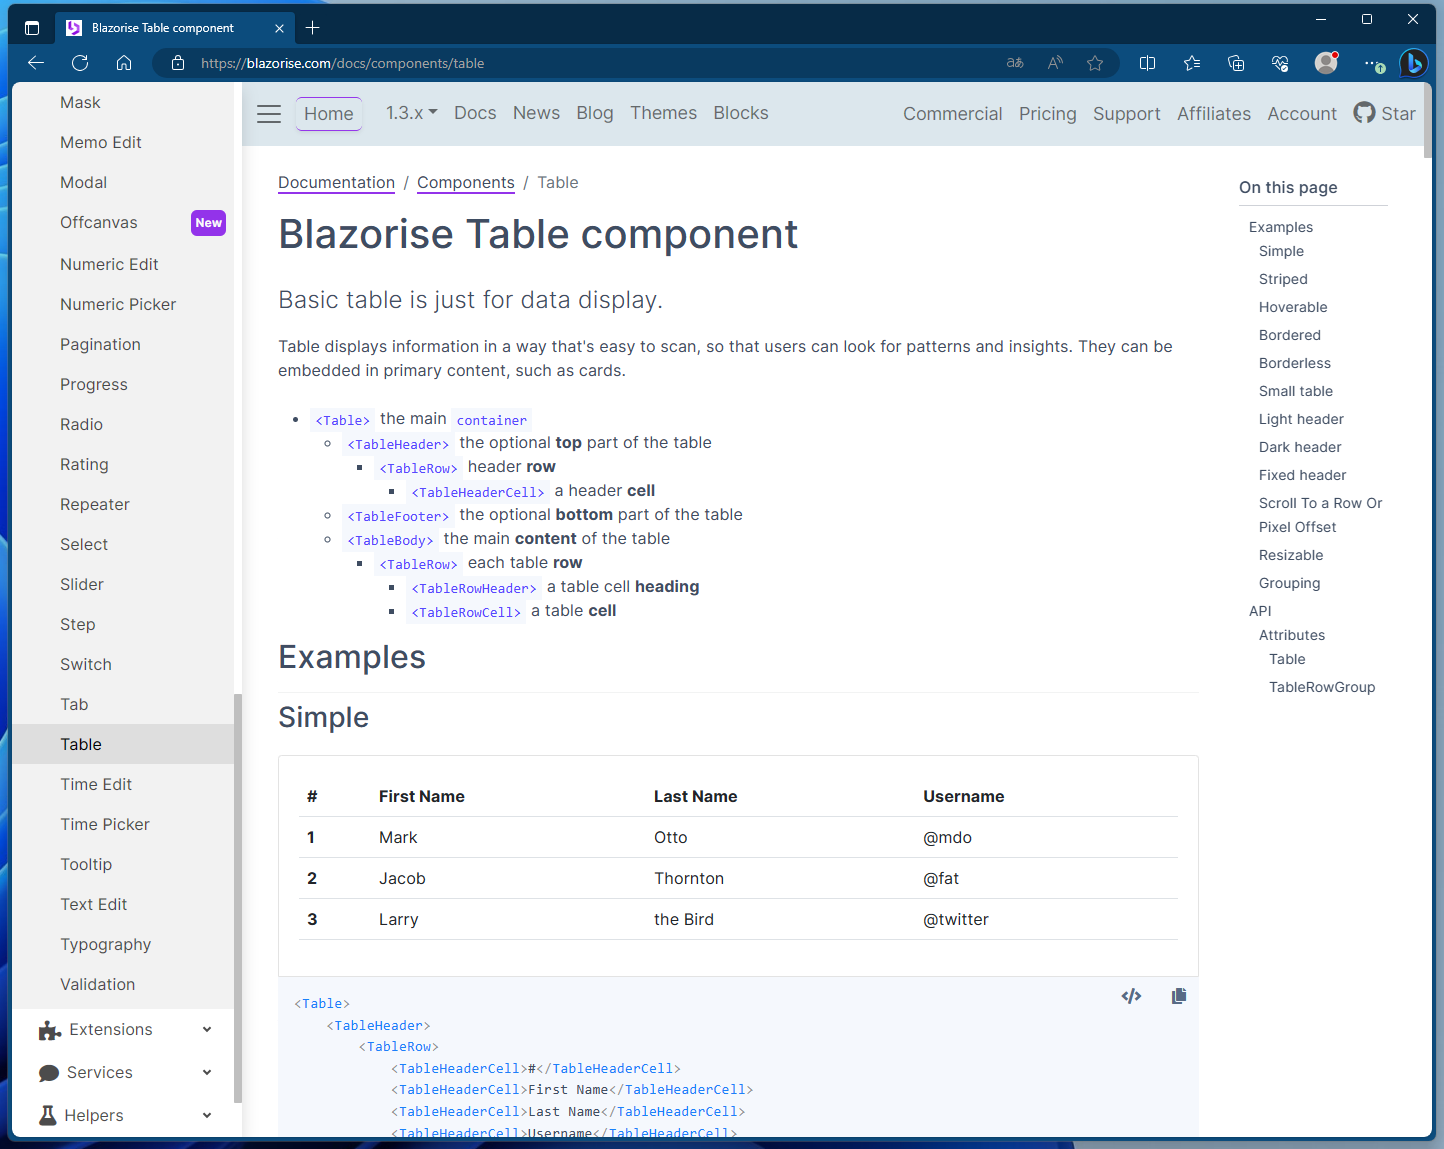
Task: Click the copy code snippet icon
Action: click(1178, 996)
